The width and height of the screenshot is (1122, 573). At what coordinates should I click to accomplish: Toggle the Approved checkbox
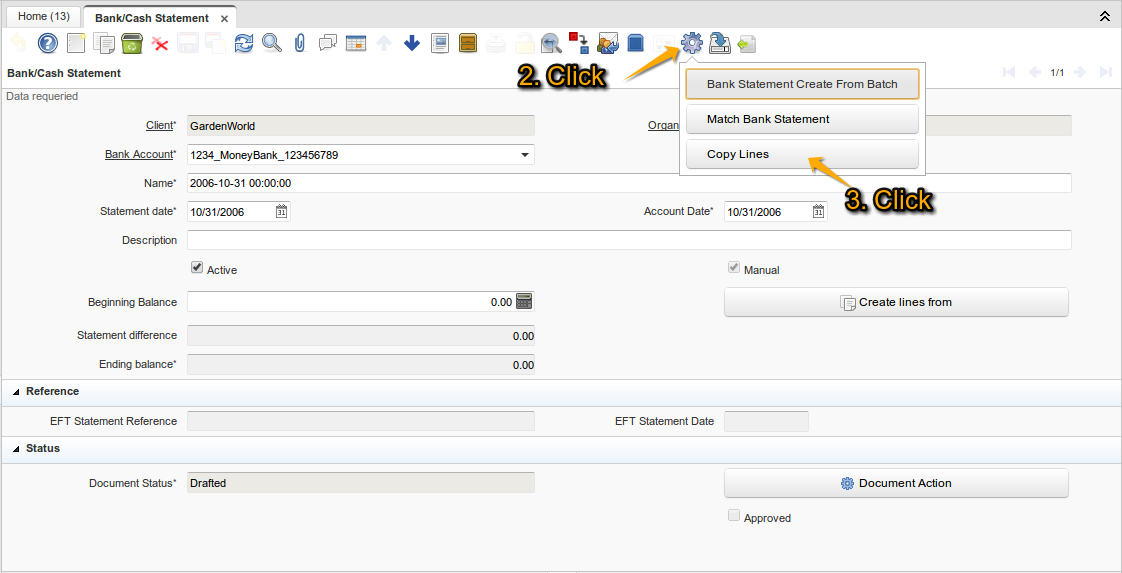point(733,515)
